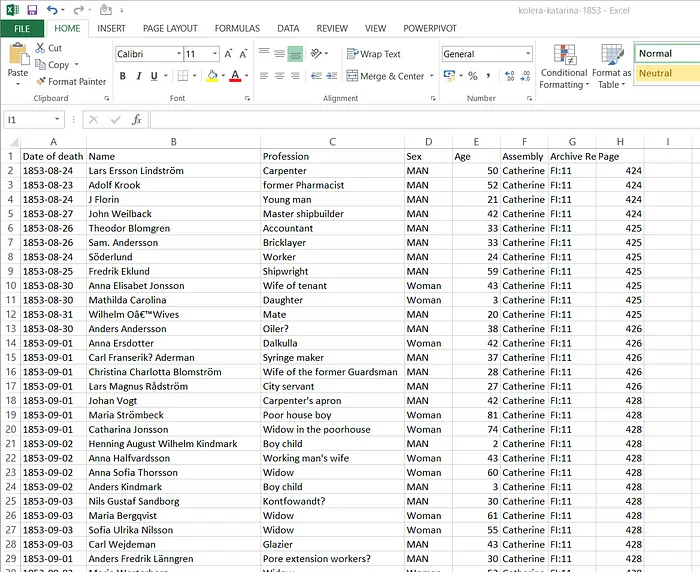This screenshot has width=700, height=572.
Task: Click the Insert Function fx icon
Action: coord(137,119)
